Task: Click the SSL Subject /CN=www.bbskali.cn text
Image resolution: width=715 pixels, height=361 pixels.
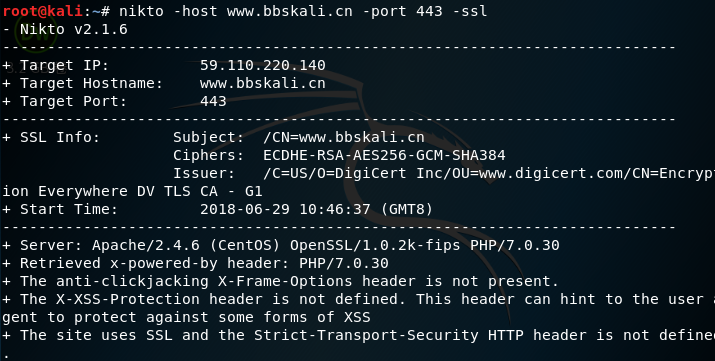Action: pyautogui.click(x=344, y=137)
